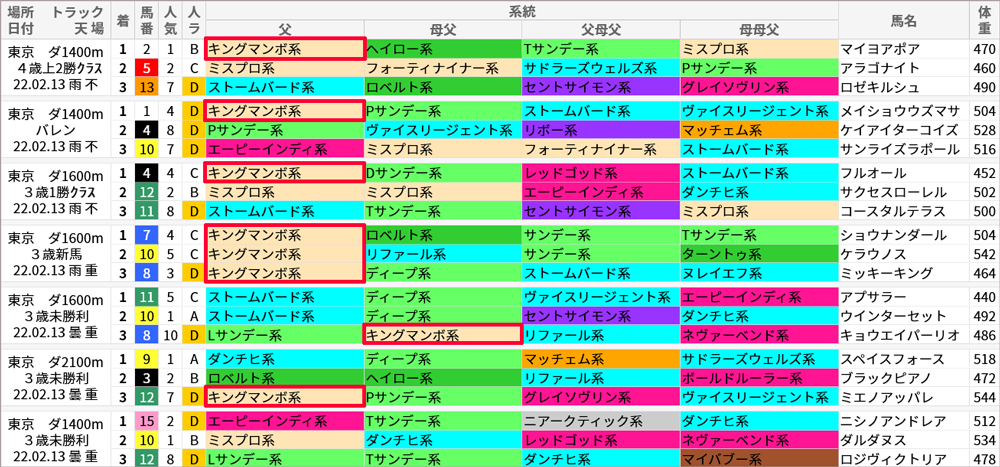This screenshot has width=1000, height=467.
Task: Click the body weight value 534
Action: [x=985, y=440]
